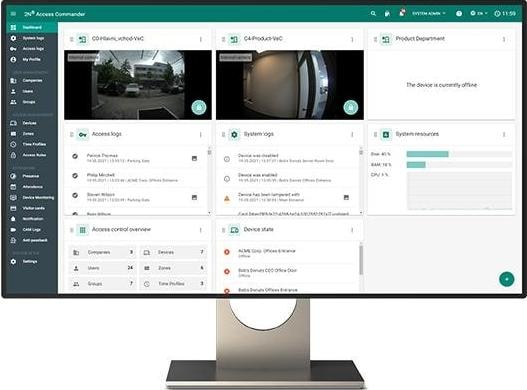The height and width of the screenshot is (390, 527).
Task: Click Companies tile in Access control overview
Action: [x=103, y=252]
